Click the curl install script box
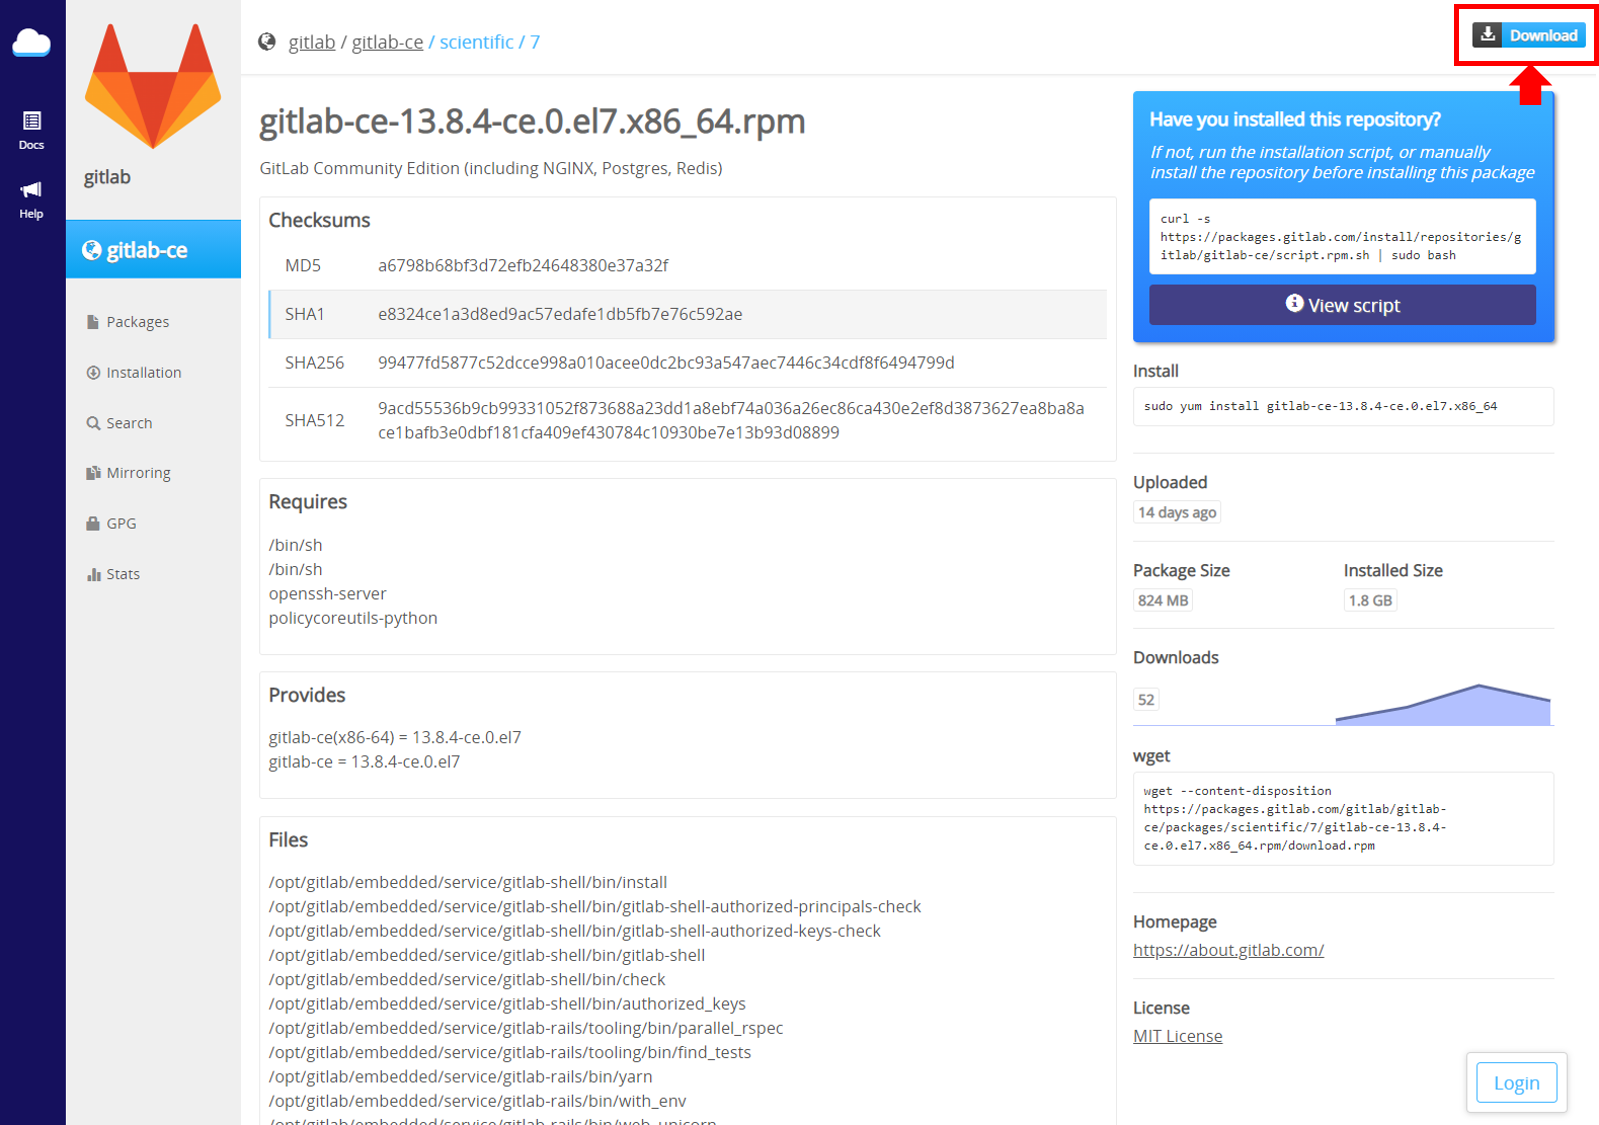The height and width of the screenshot is (1125, 1599). point(1342,237)
